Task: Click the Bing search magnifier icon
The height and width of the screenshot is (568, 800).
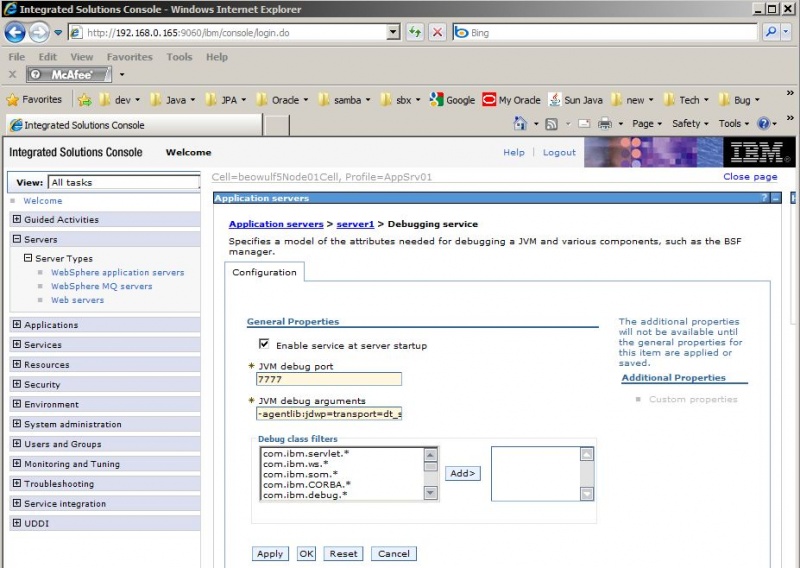Action: [x=771, y=32]
